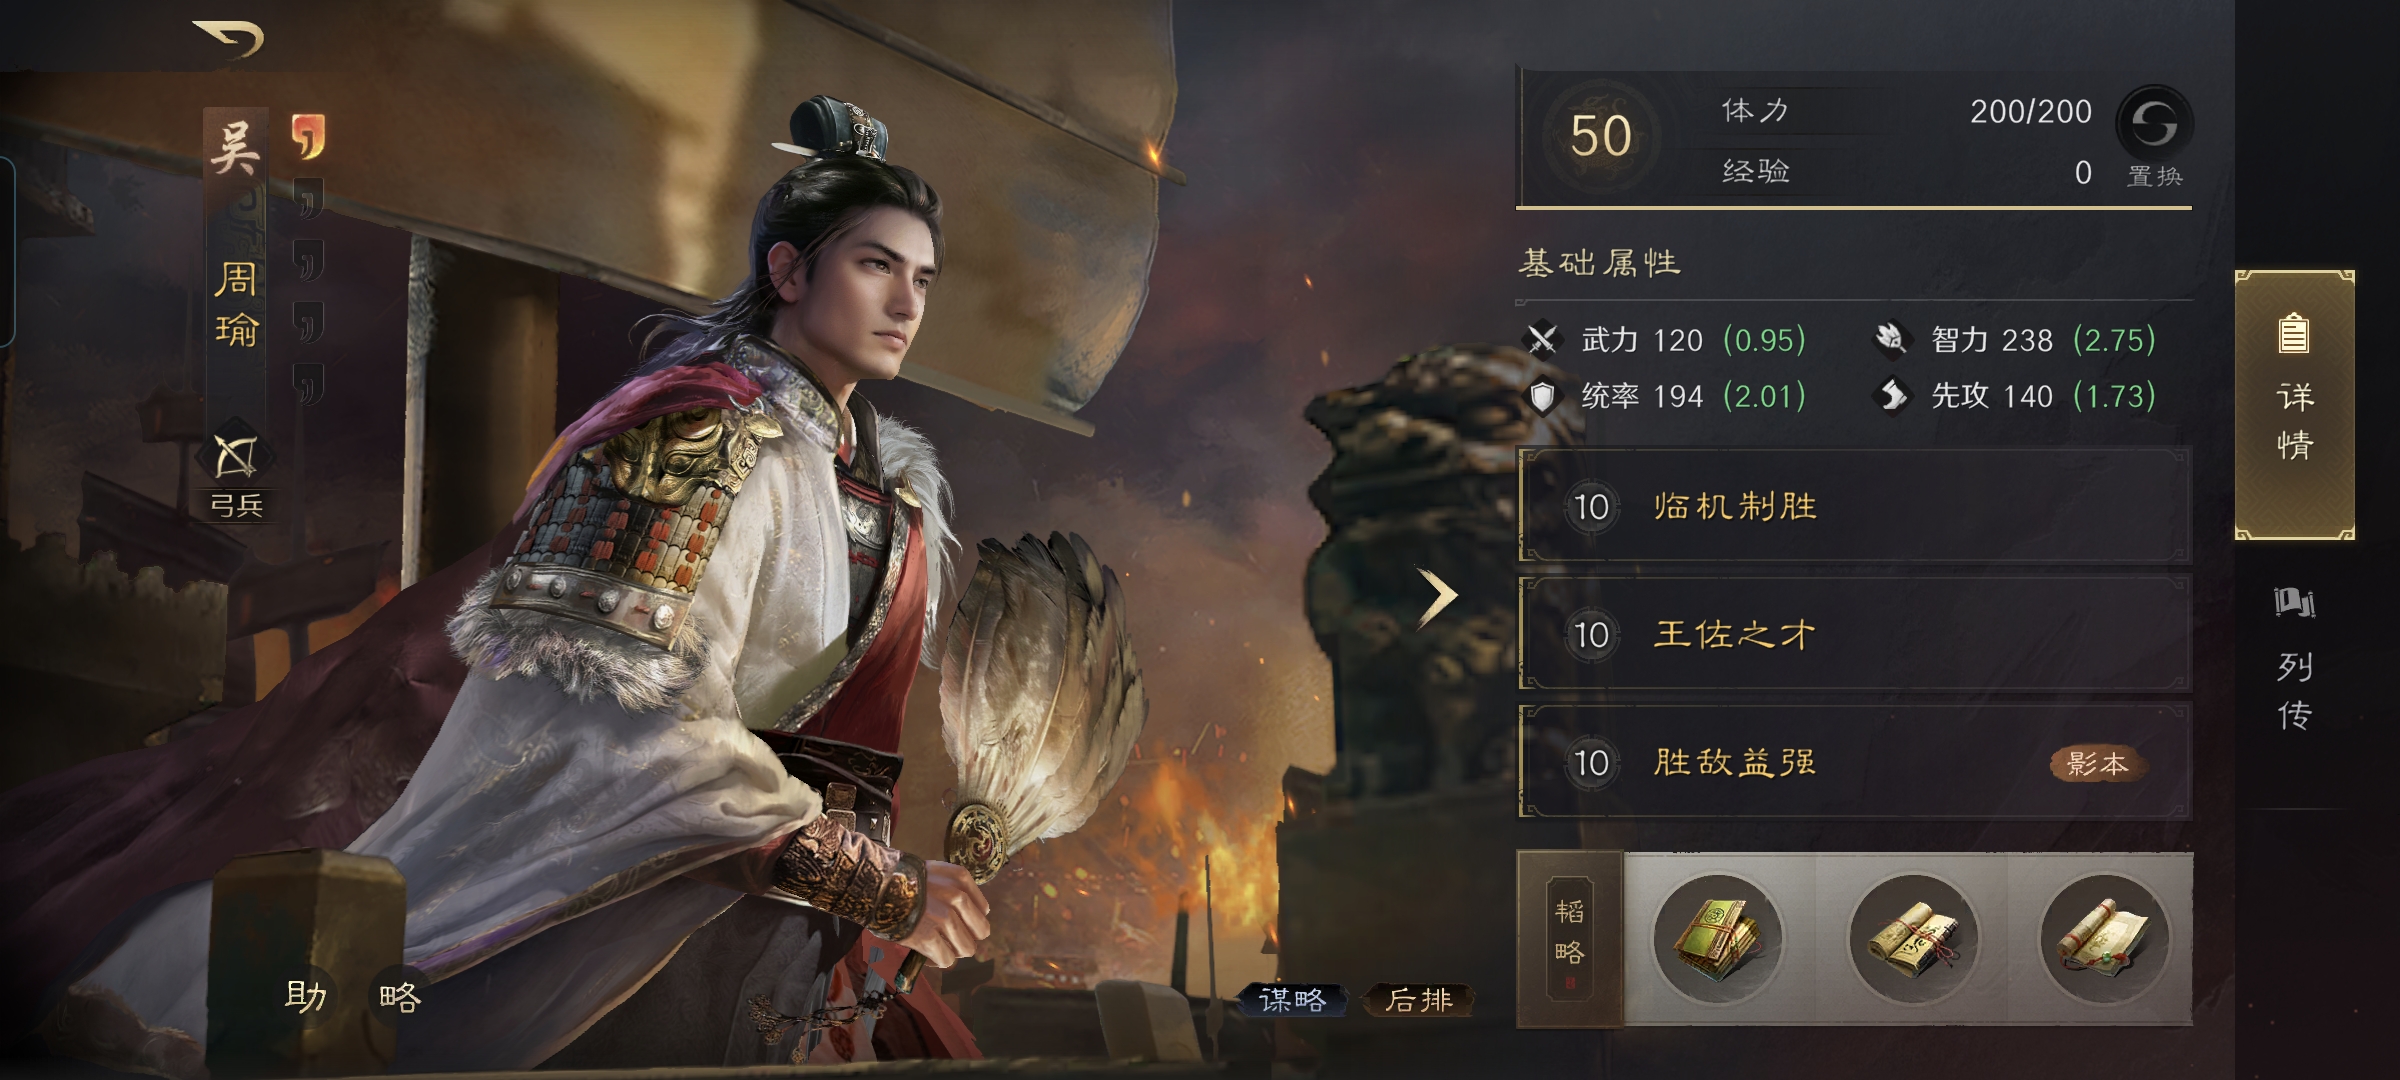The width and height of the screenshot is (2400, 1080).
Task: Tap the 影本 badge
Action: pos(2098,764)
